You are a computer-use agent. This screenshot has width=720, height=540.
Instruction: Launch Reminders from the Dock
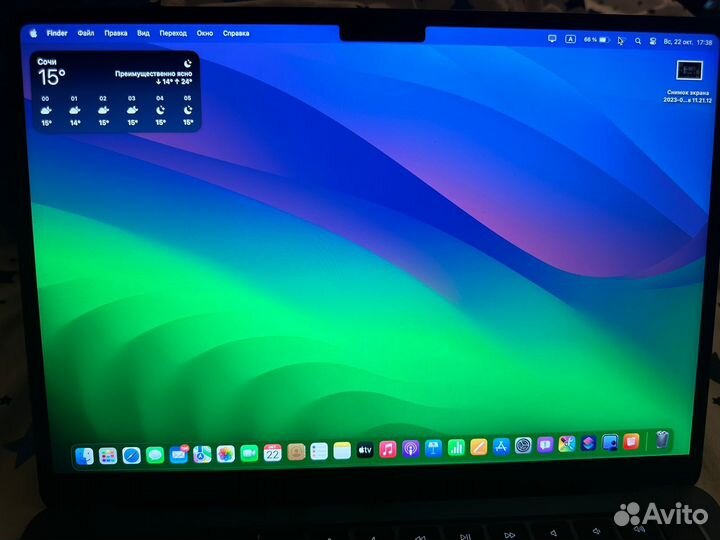pos(319,451)
